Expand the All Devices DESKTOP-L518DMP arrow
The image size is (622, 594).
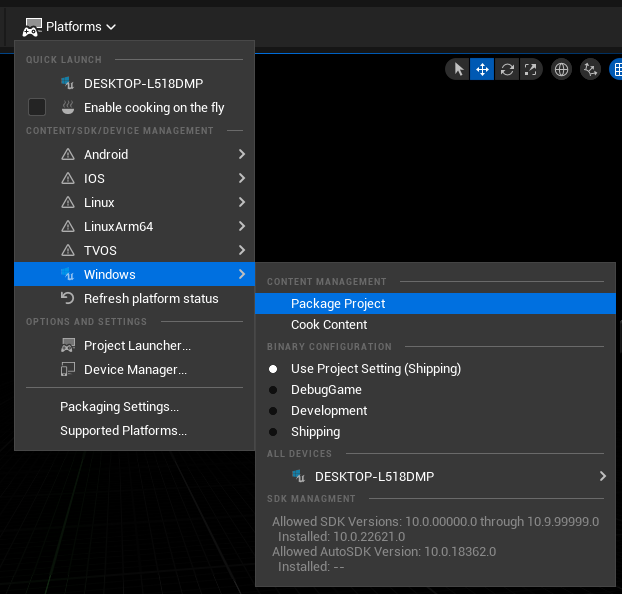pos(603,476)
